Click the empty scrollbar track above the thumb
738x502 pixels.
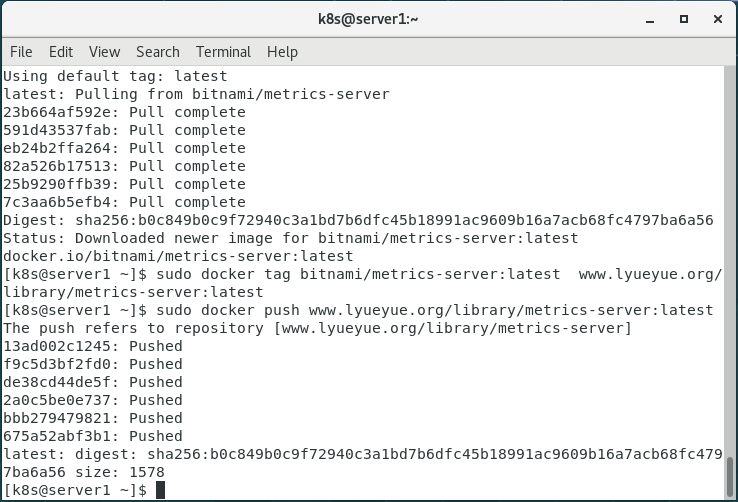(x=731, y=250)
